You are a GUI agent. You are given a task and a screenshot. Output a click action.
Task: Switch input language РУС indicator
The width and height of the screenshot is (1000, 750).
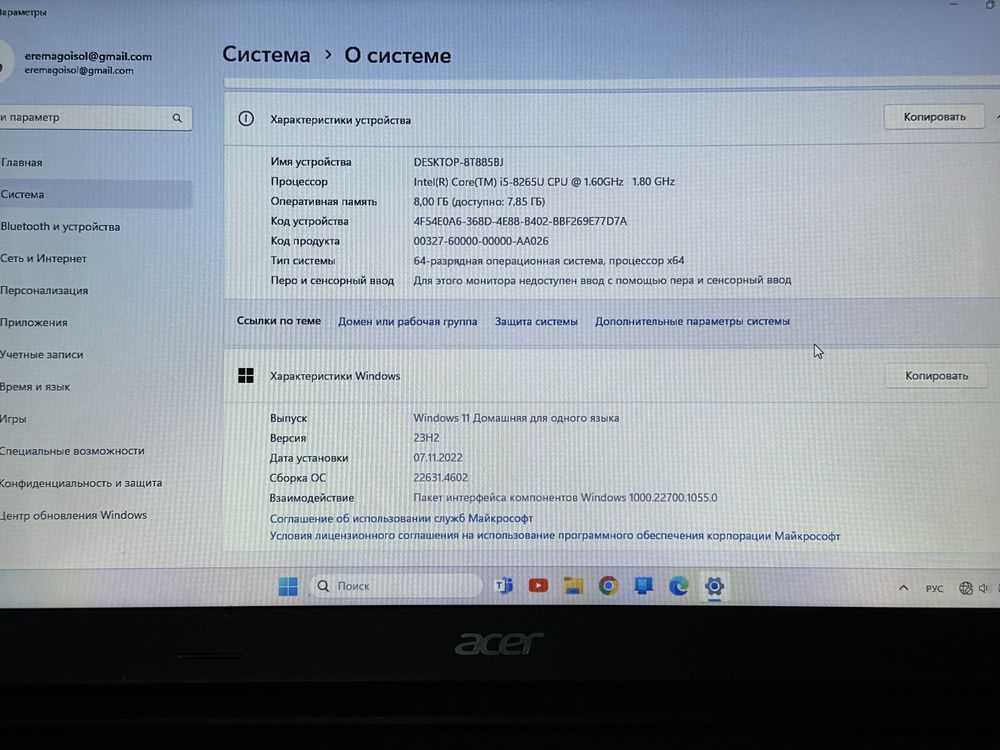(x=934, y=588)
